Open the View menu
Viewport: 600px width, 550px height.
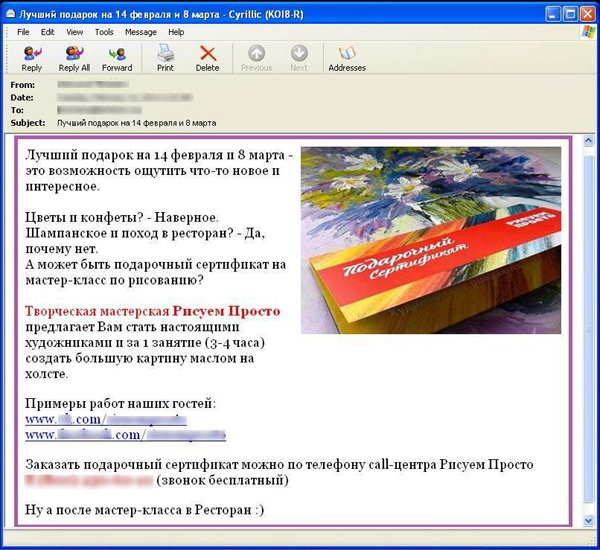74,32
